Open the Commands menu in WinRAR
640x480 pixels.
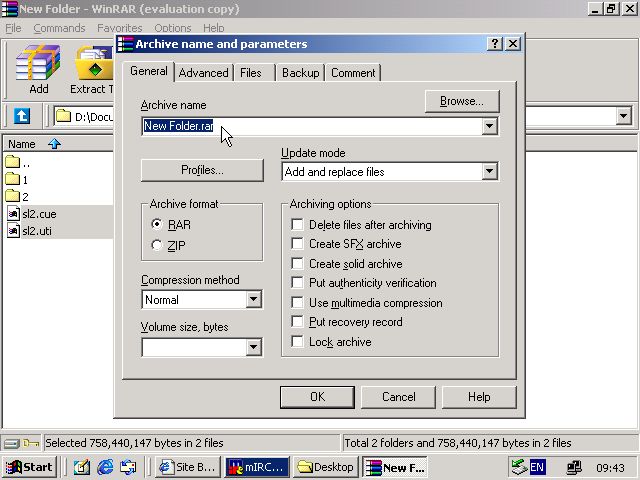click(59, 28)
